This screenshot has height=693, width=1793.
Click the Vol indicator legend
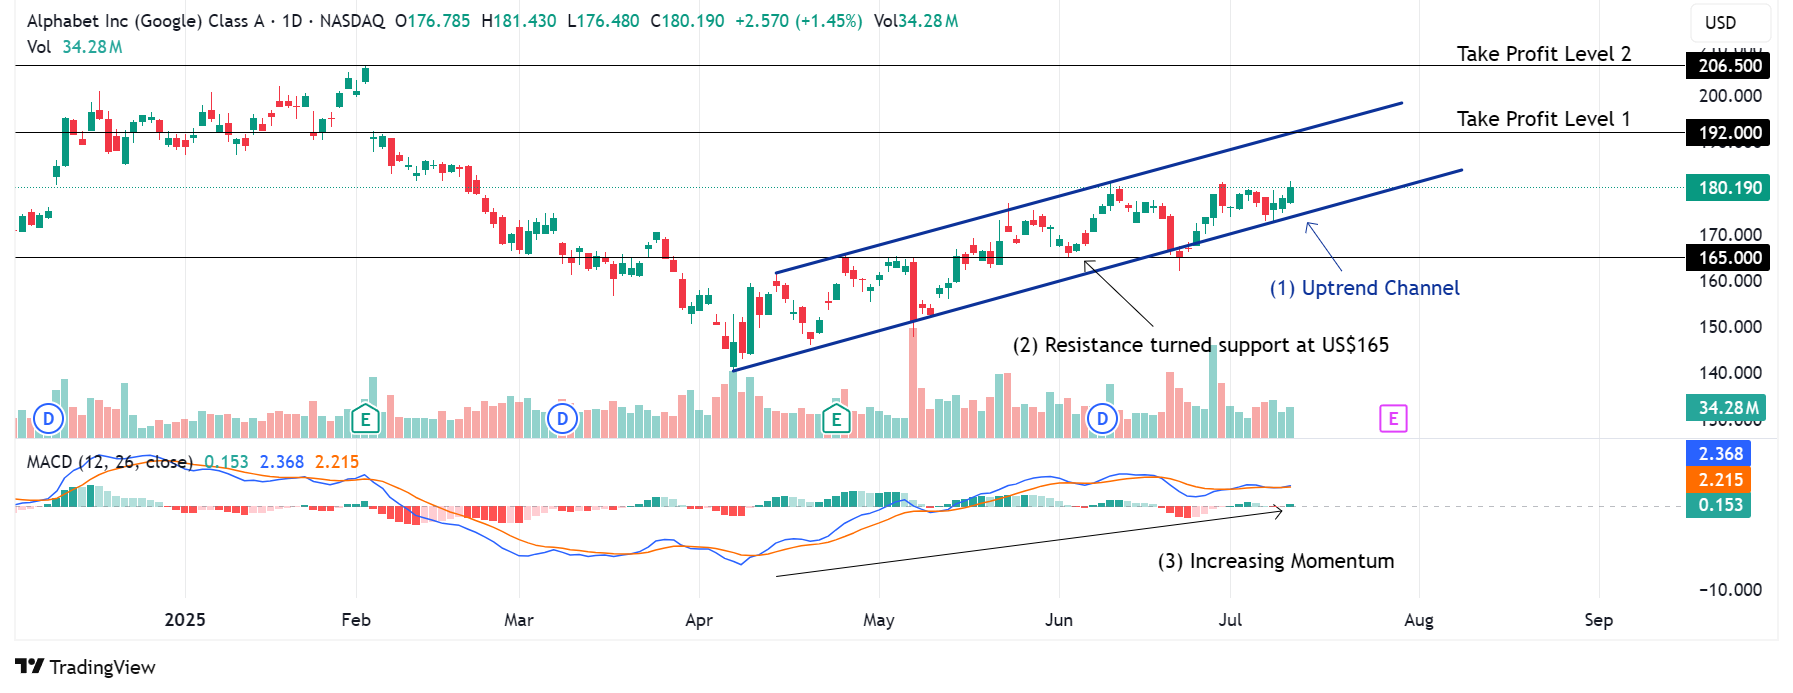pos(74,47)
